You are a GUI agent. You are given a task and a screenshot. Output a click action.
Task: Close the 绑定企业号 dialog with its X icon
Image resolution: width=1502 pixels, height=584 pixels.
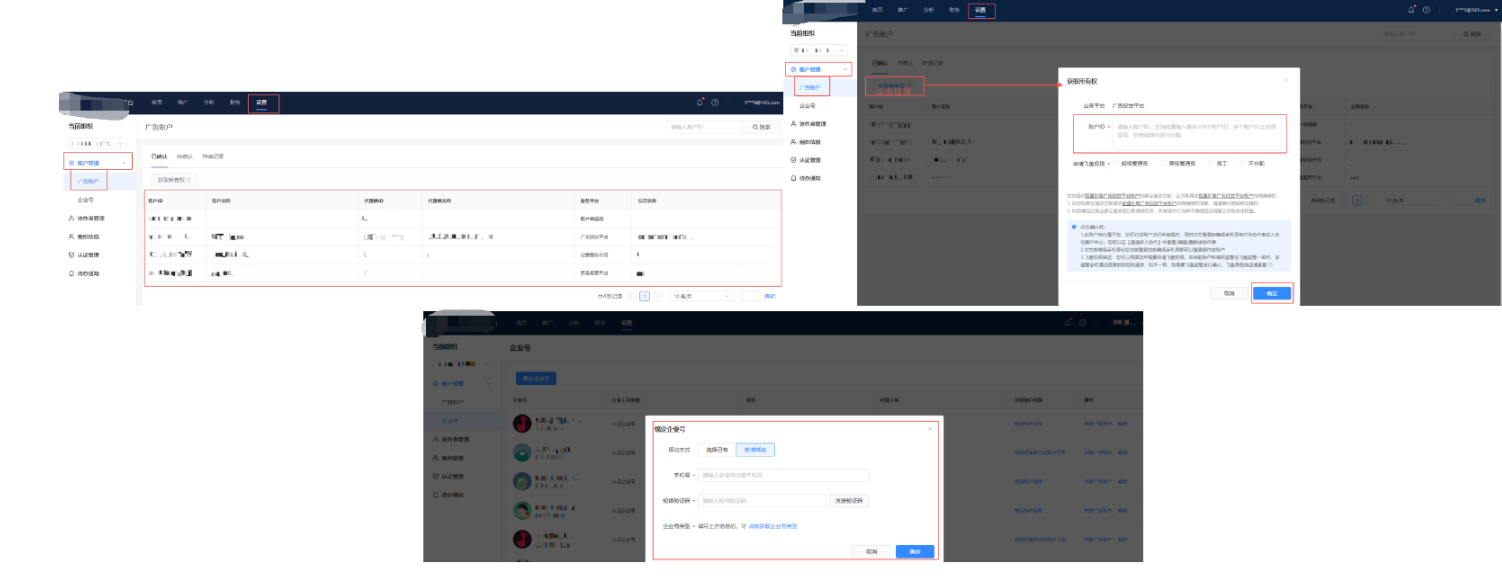[929, 429]
